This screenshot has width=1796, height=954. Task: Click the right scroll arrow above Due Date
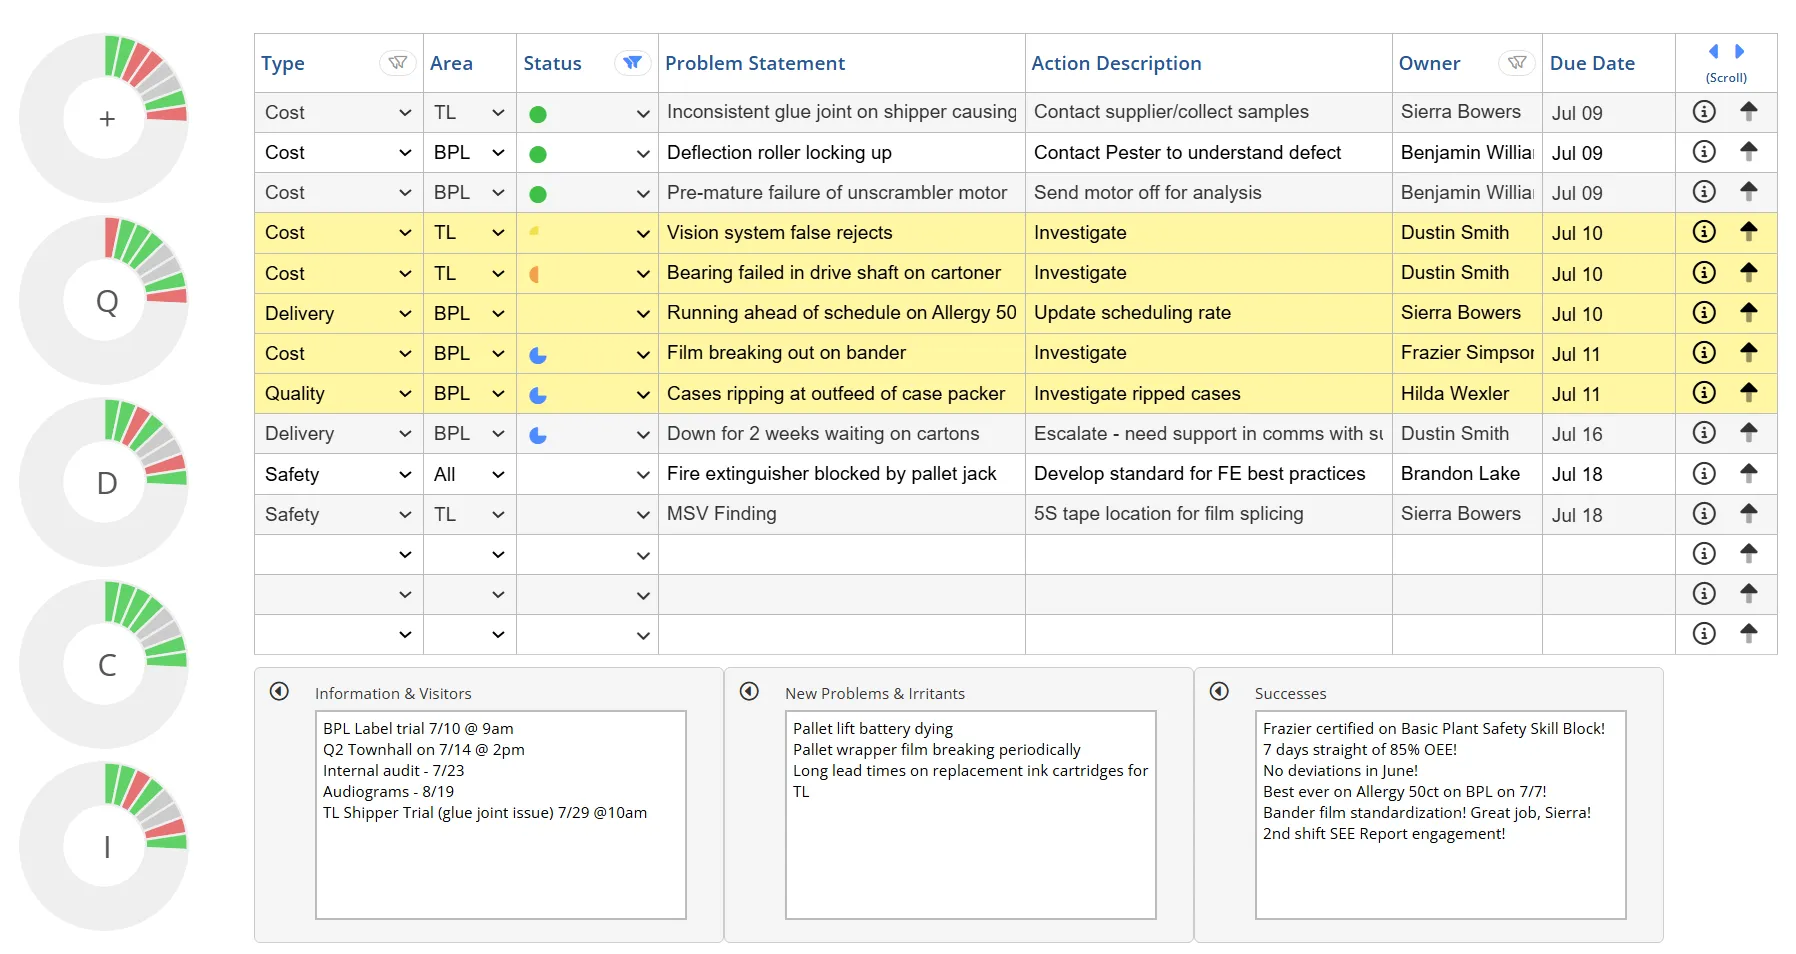point(1739,50)
